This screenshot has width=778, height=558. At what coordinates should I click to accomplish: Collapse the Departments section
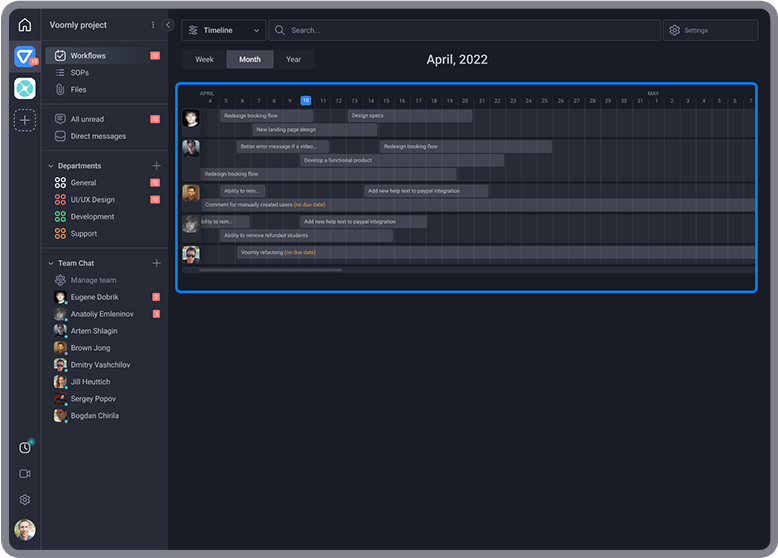[51, 166]
